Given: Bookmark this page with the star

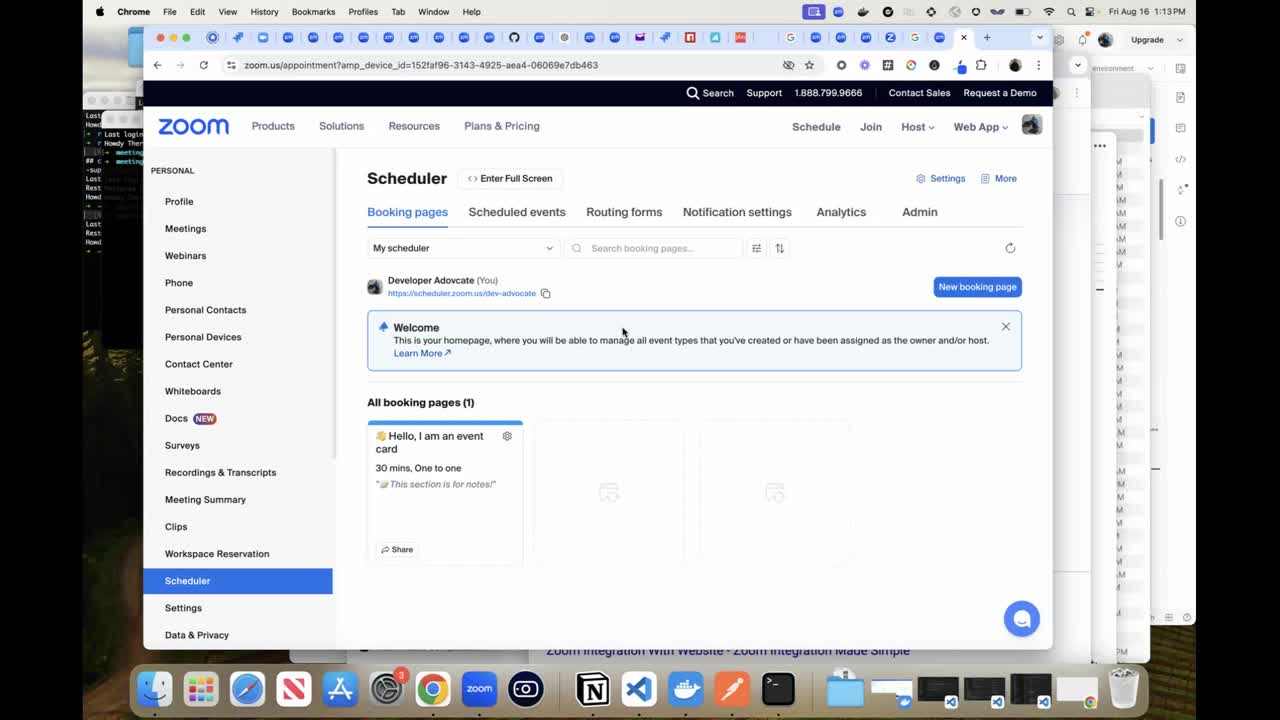Looking at the screenshot, I should click(809, 65).
